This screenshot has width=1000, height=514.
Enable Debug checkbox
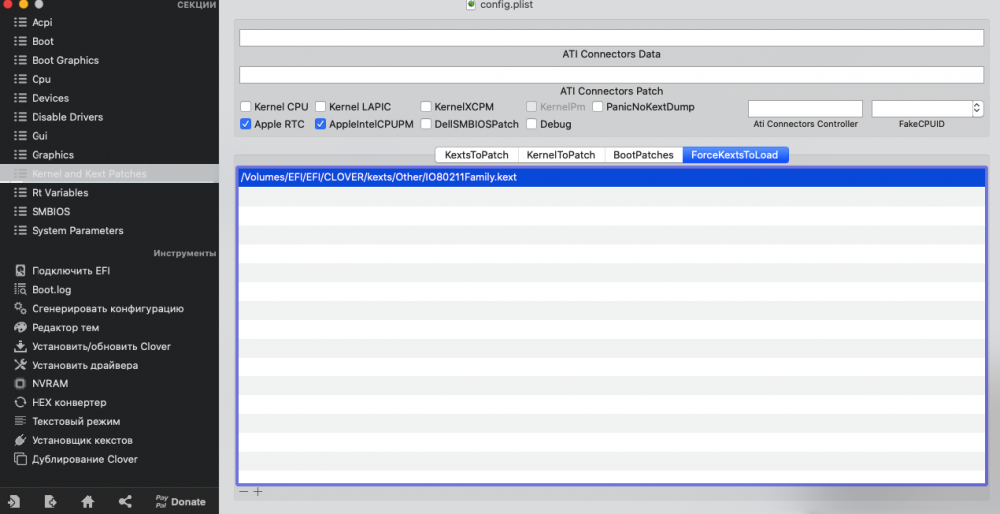pyautogui.click(x=532, y=124)
